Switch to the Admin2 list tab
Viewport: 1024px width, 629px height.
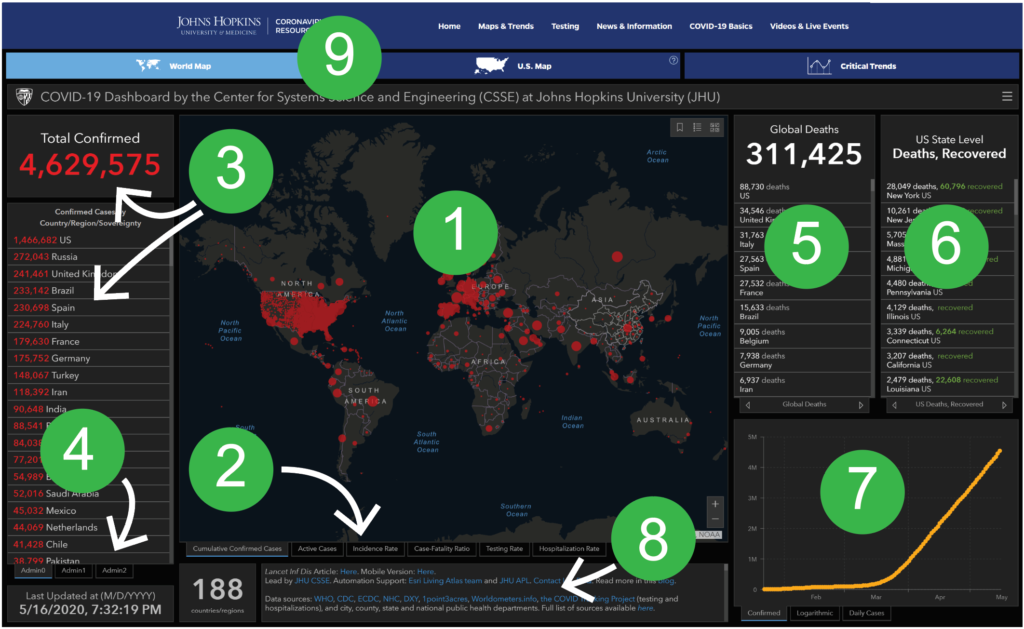[x=114, y=570]
